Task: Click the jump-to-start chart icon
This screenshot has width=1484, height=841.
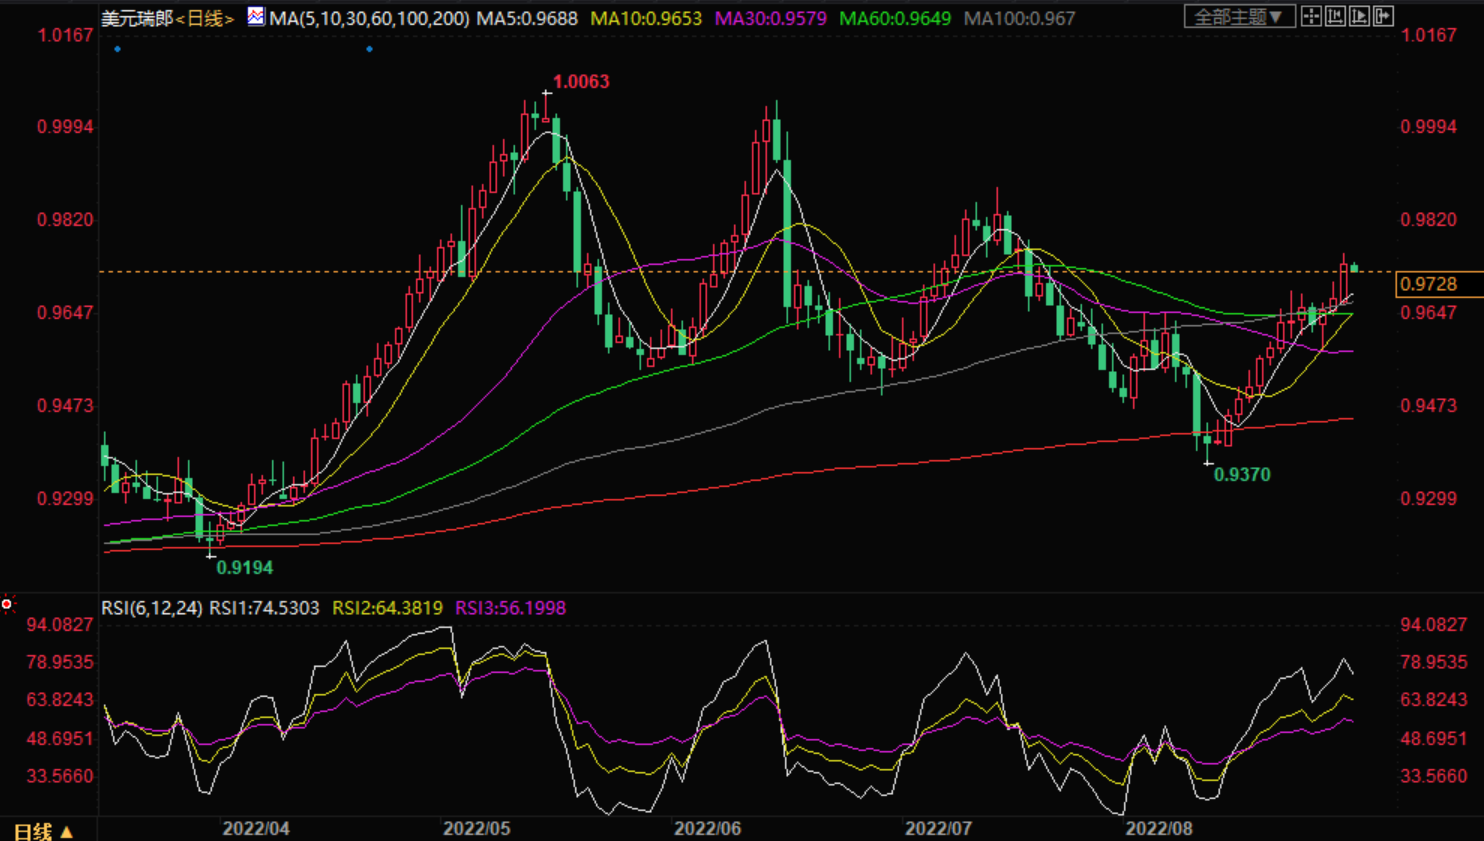Action: (1335, 16)
